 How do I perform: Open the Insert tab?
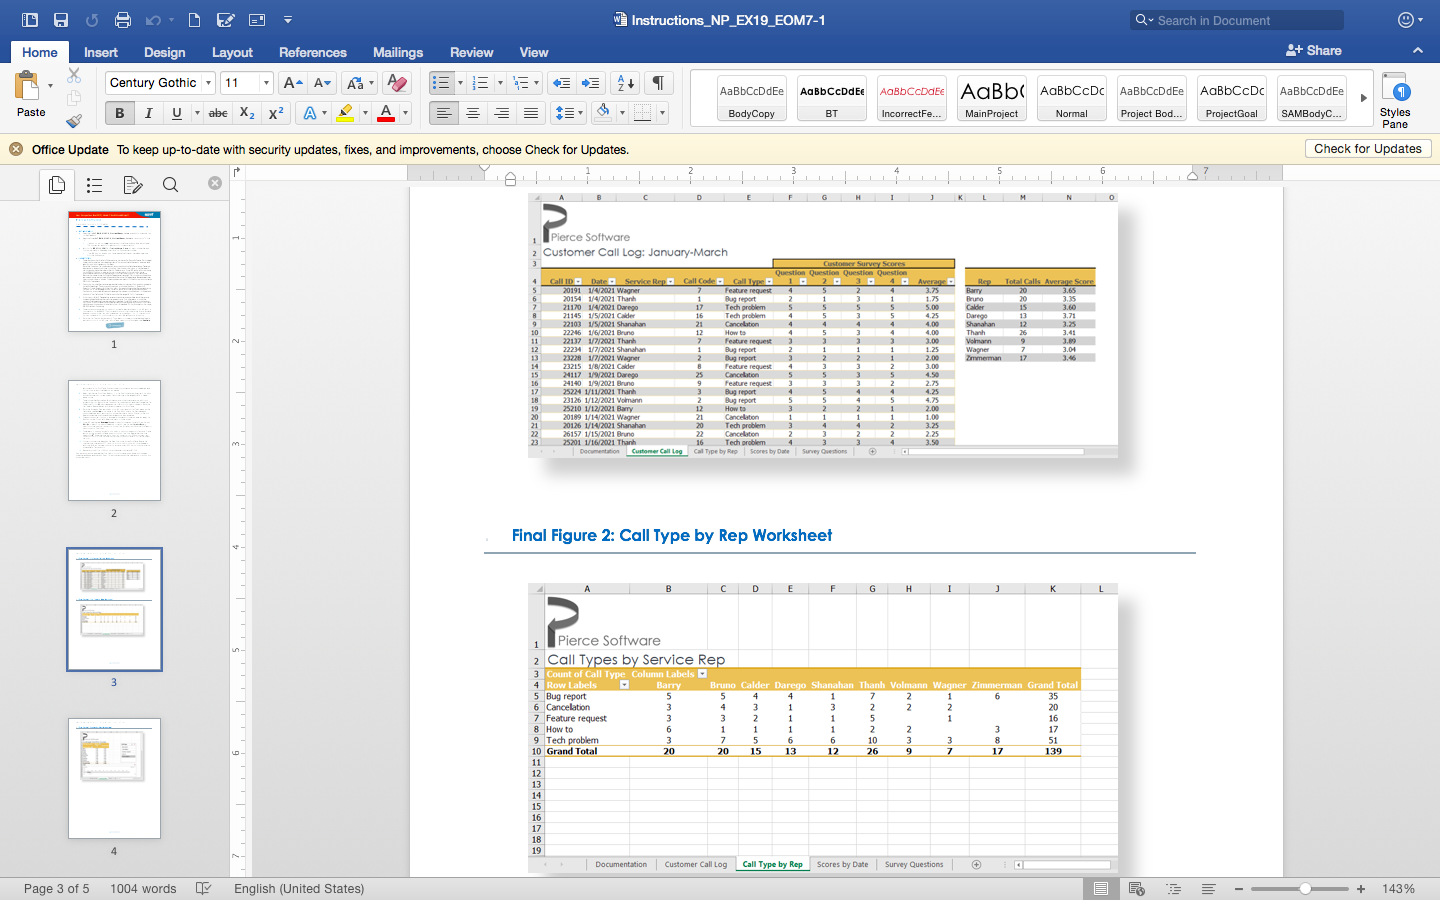pyautogui.click(x=101, y=52)
